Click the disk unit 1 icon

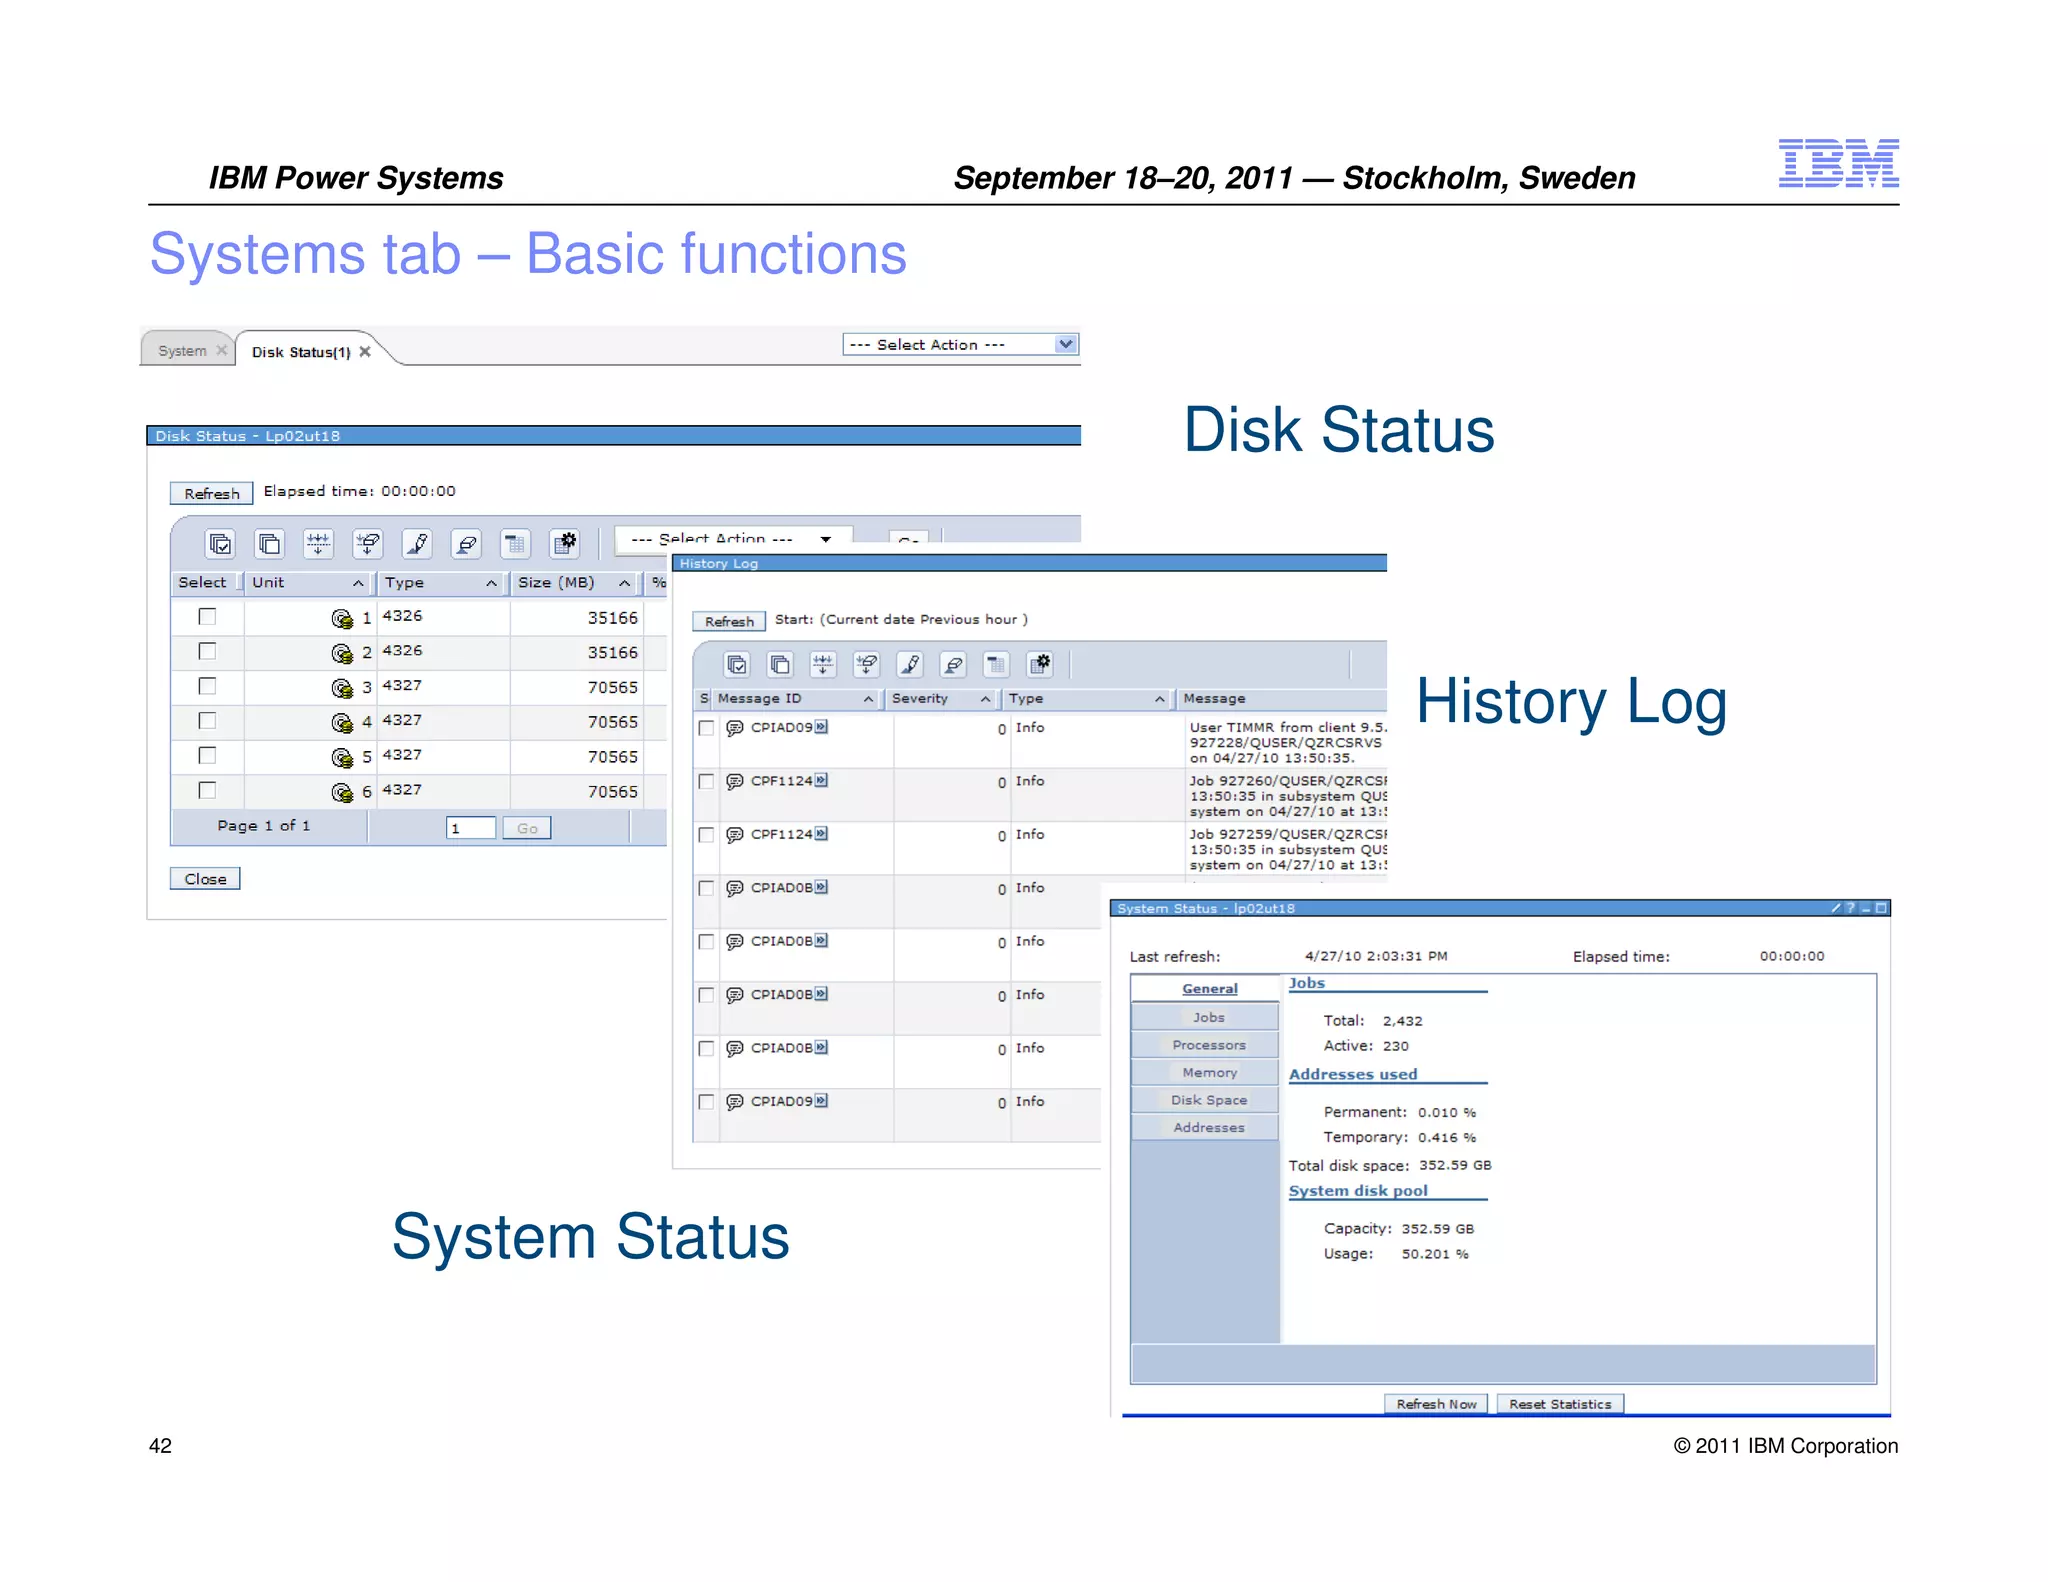tap(342, 619)
